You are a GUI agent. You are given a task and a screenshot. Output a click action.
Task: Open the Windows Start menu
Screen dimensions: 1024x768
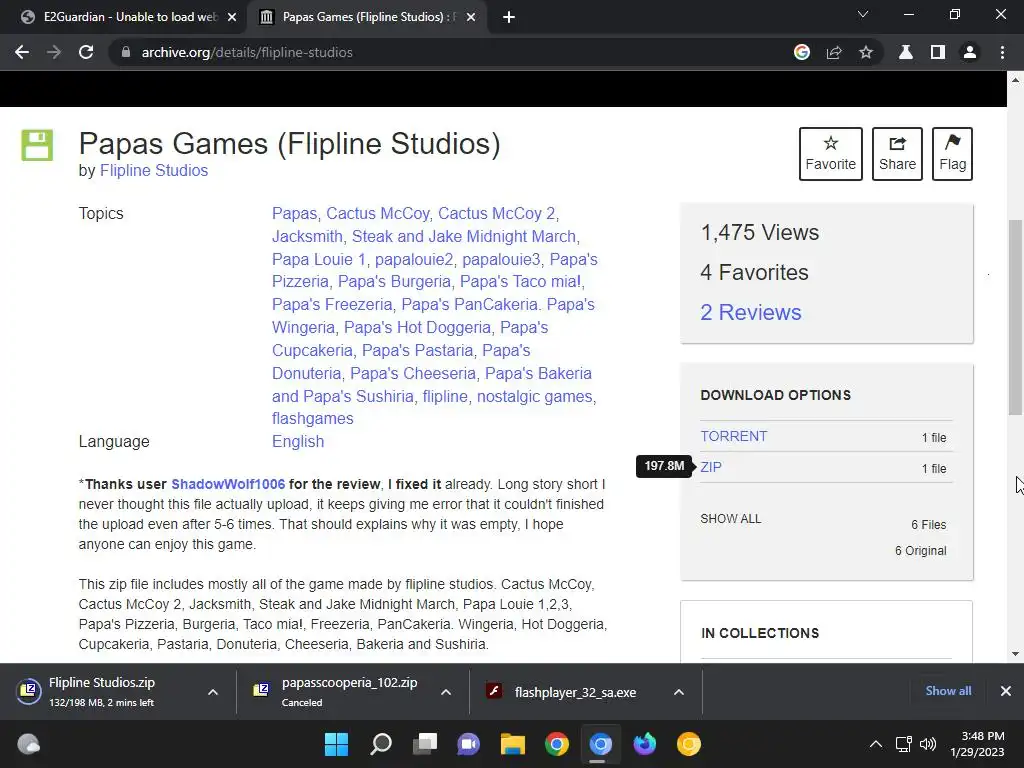click(x=336, y=744)
